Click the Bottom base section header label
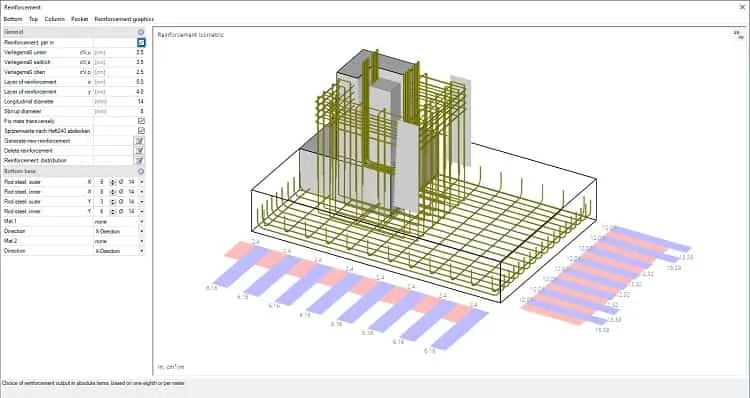 20,171
